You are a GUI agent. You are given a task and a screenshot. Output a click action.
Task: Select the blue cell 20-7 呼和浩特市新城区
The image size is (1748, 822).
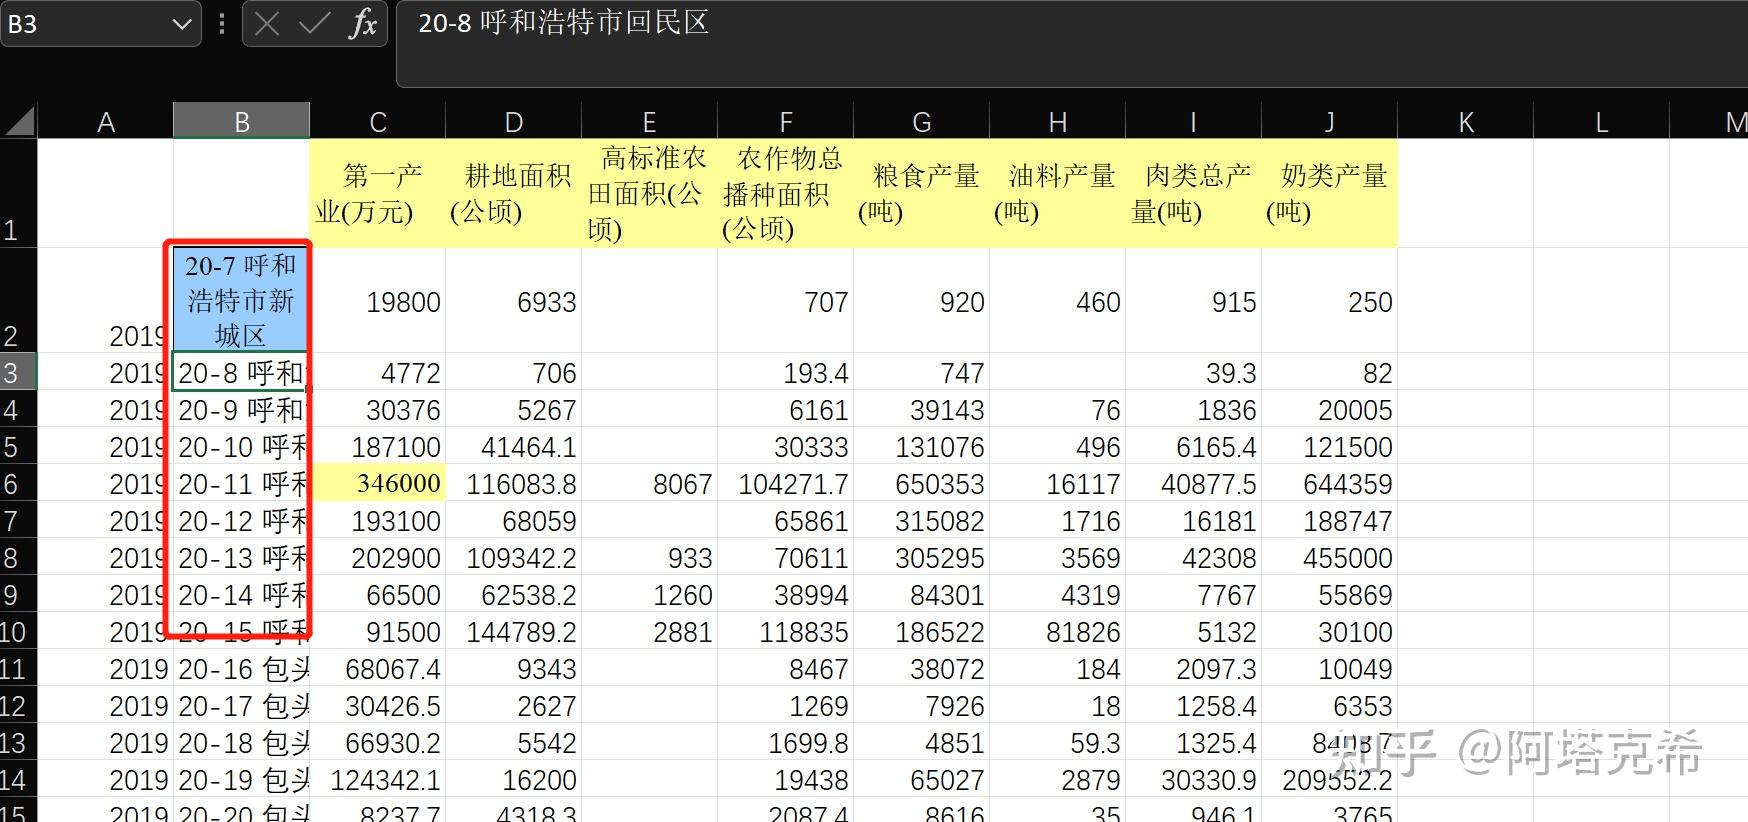tap(241, 299)
